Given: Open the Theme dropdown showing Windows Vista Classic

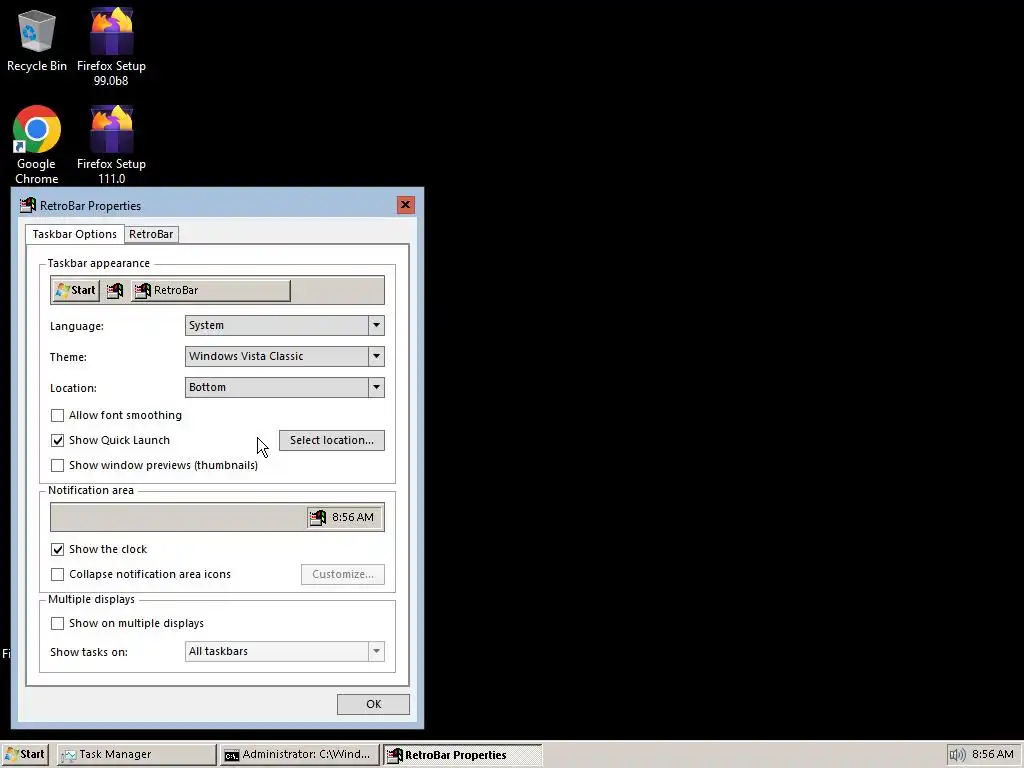Looking at the screenshot, I should coord(285,356).
